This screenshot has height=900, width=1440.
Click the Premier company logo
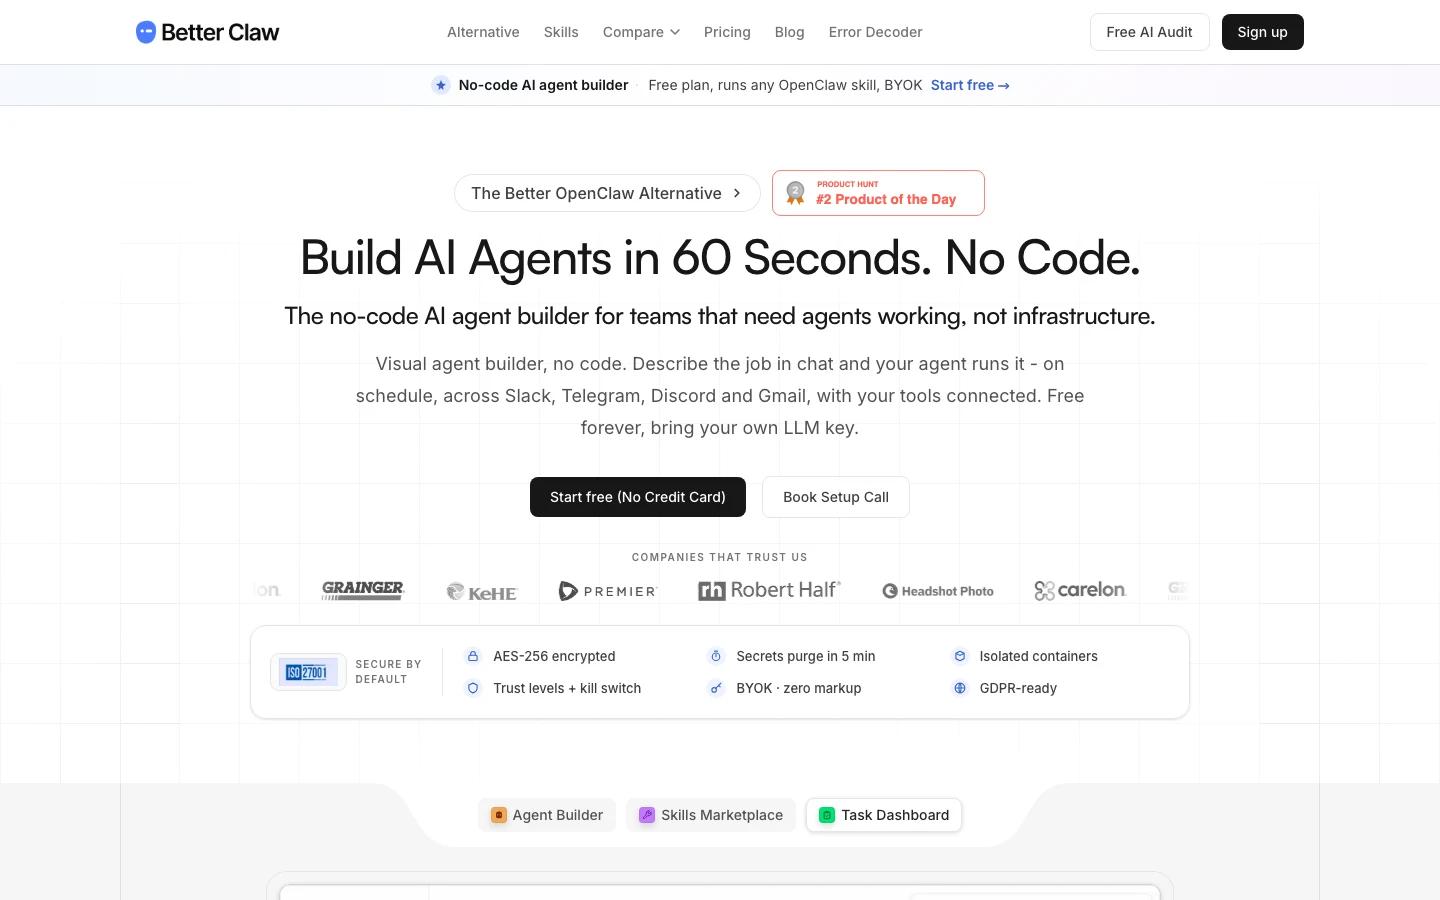pos(607,591)
